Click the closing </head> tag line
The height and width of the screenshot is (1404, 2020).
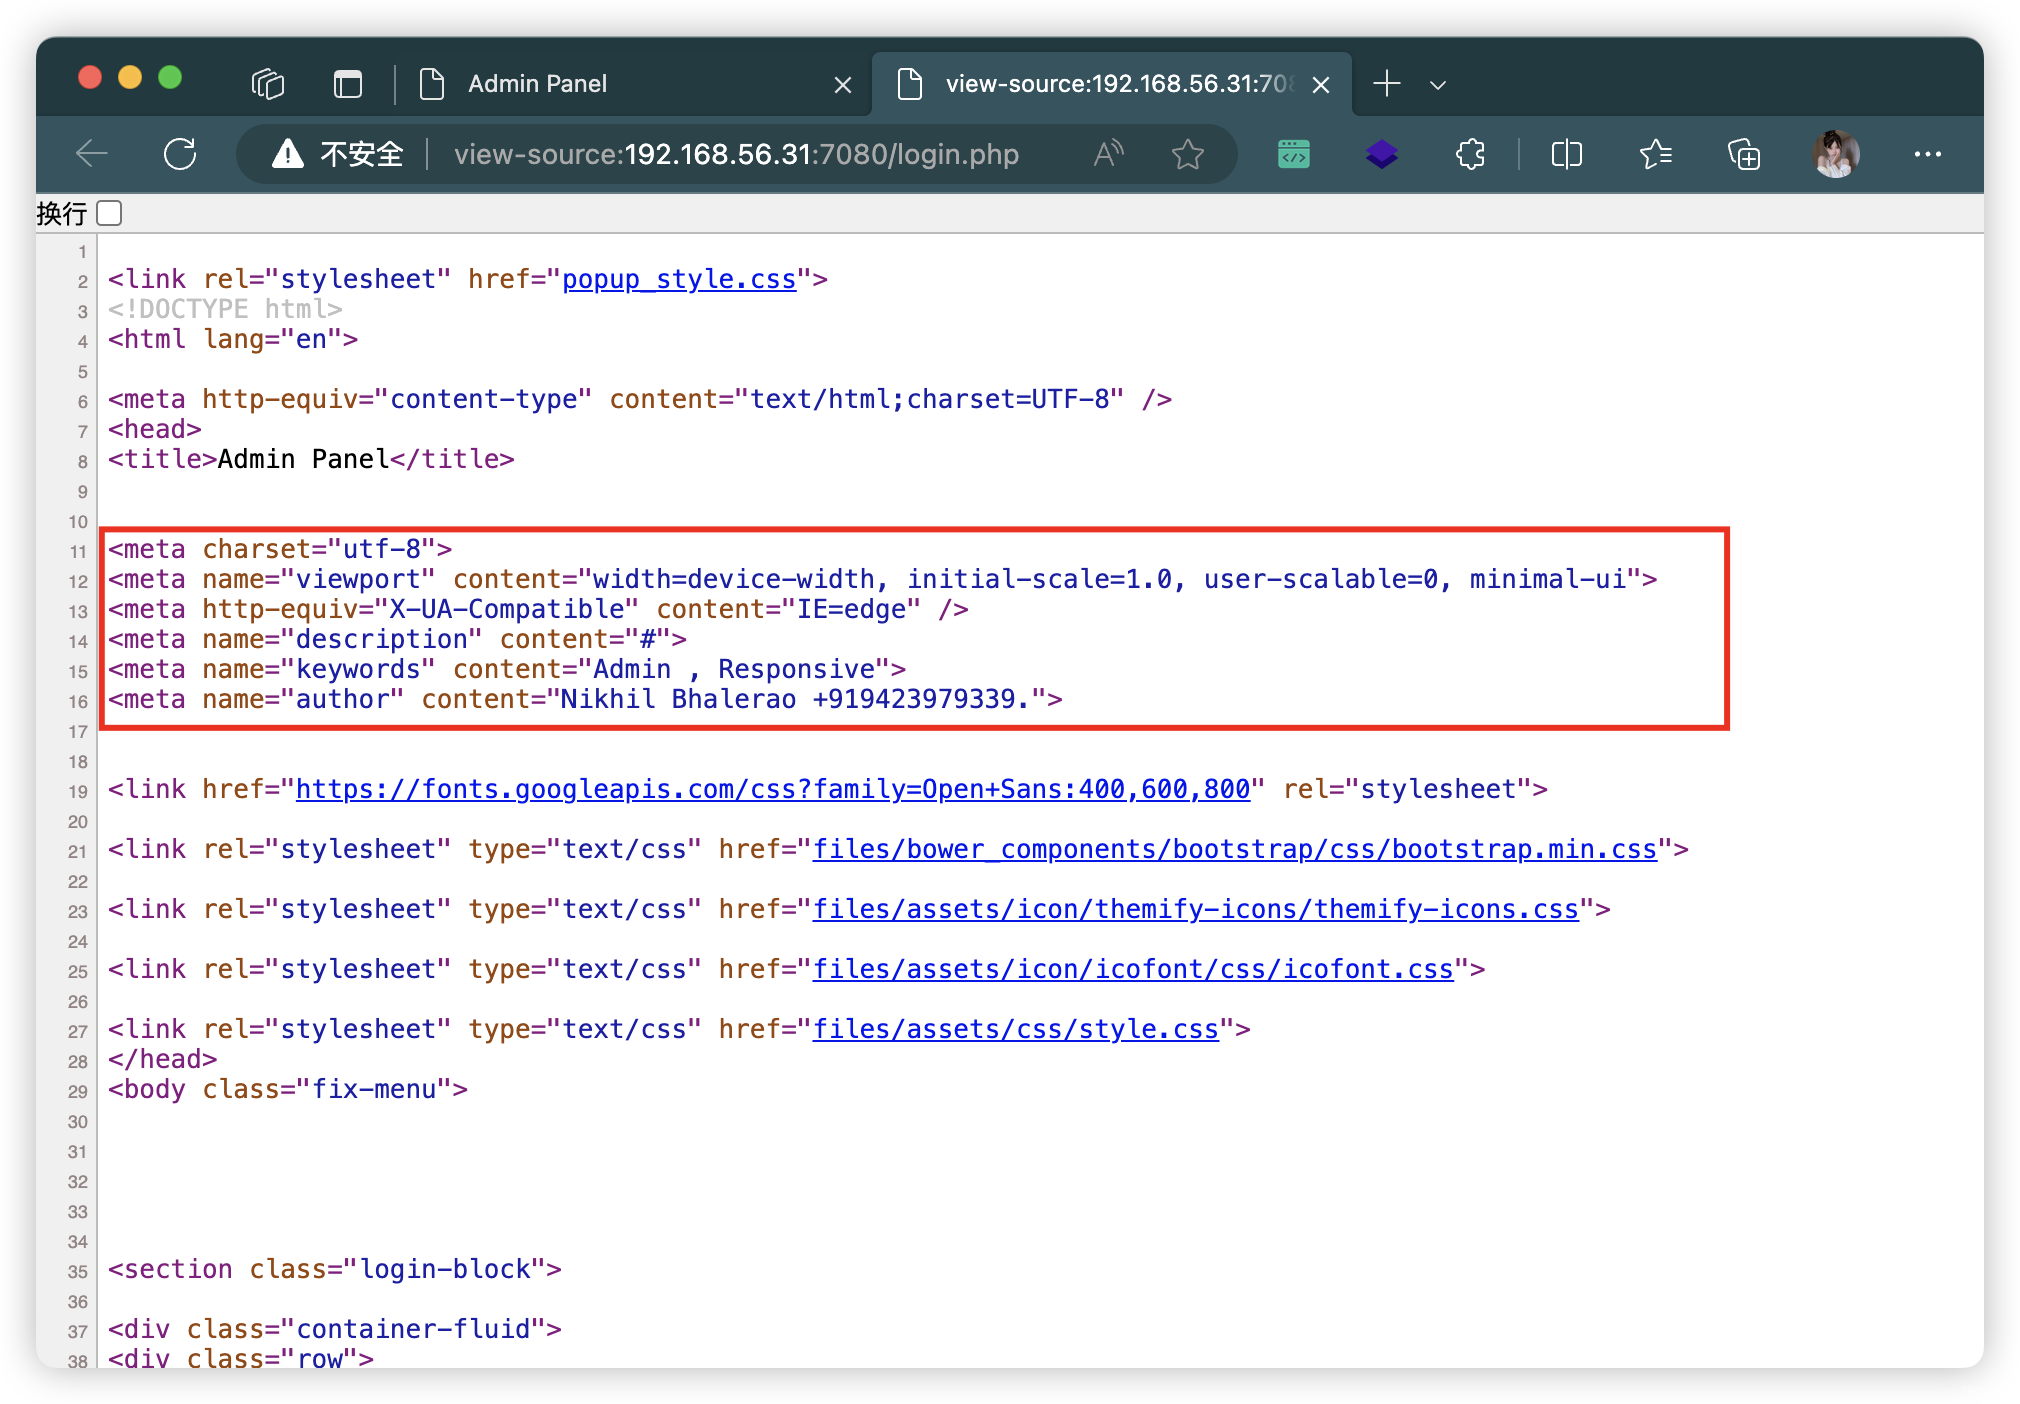(x=162, y=1059)
